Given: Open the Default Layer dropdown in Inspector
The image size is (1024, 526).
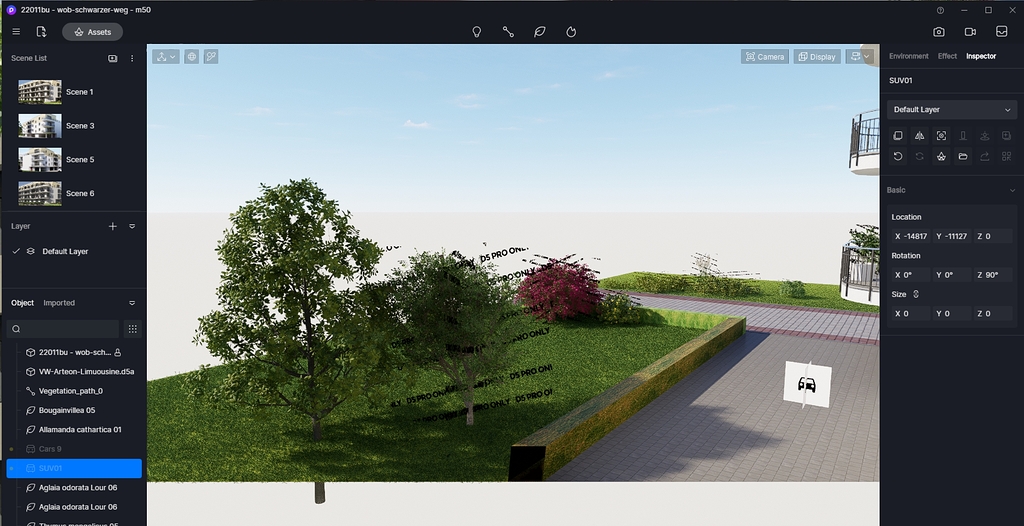Looking at the screenshot, I should (952, 110).
